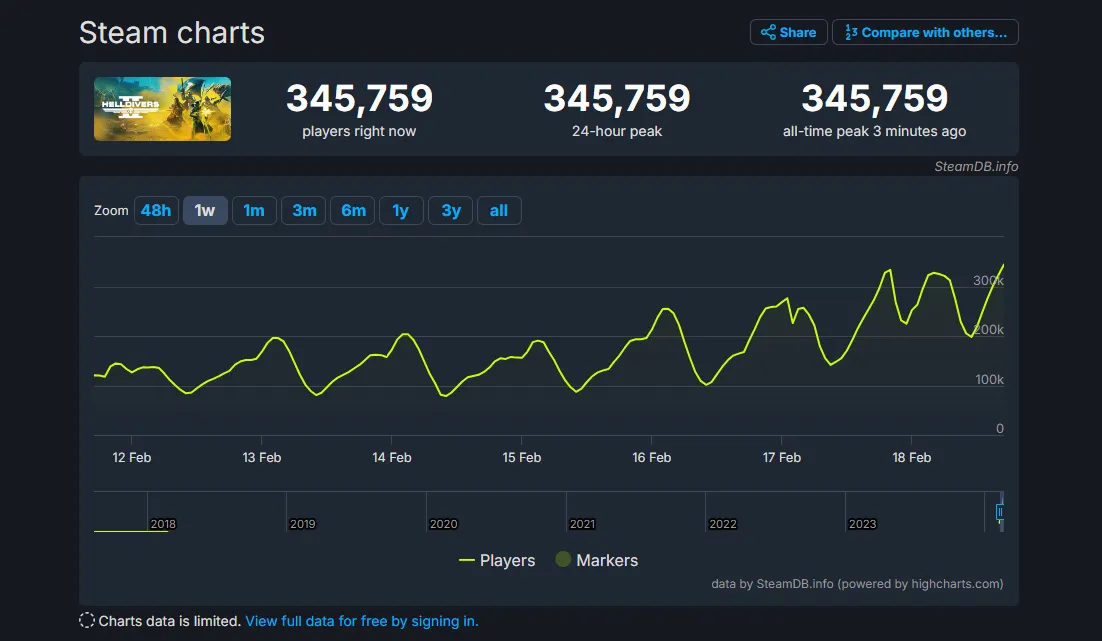The width and height of the screenshot is (1102, 641).
Task: Click the all-time peak 3 minutes ago text
Action: point(874,131)
